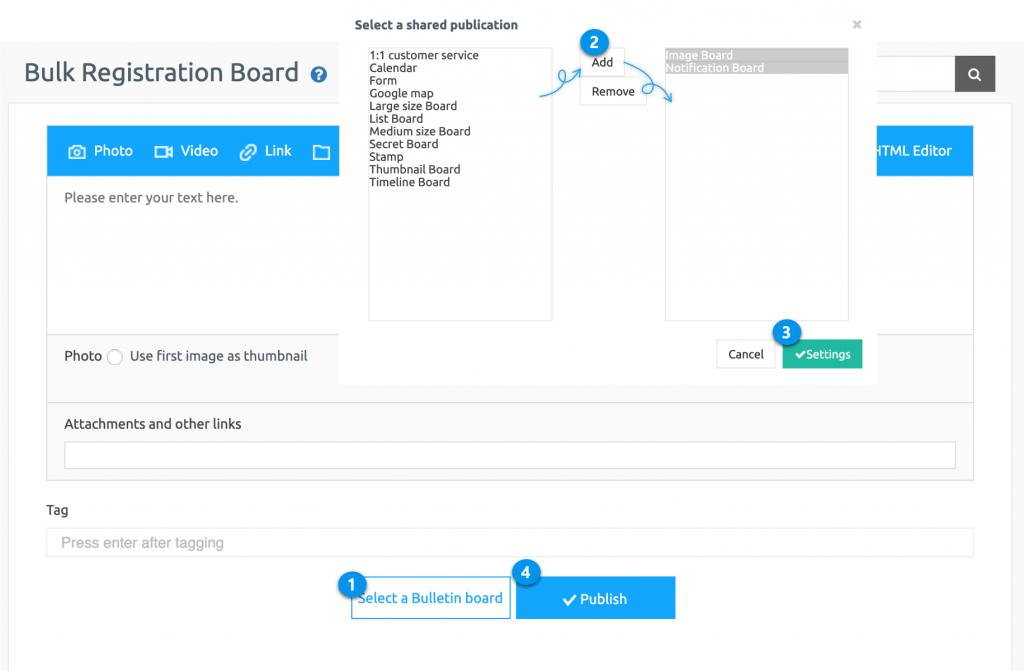1024x671 pixels.
Task: Click the Tag input field
Action: click(510, 542)
